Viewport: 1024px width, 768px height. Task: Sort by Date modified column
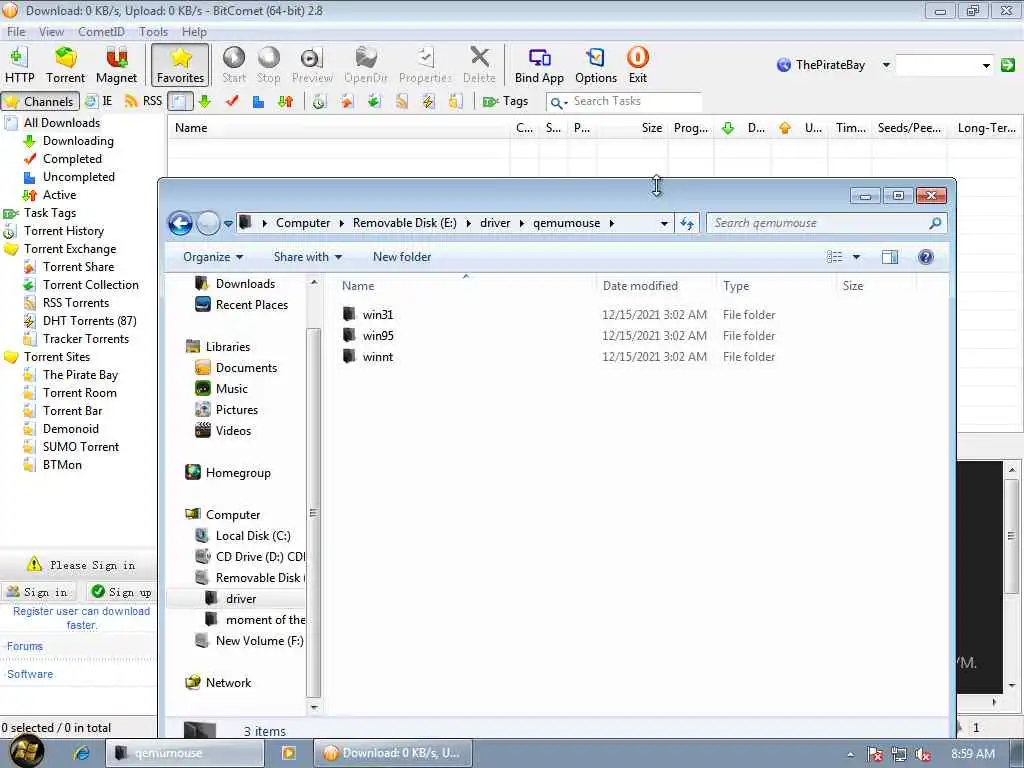(655, 286)
